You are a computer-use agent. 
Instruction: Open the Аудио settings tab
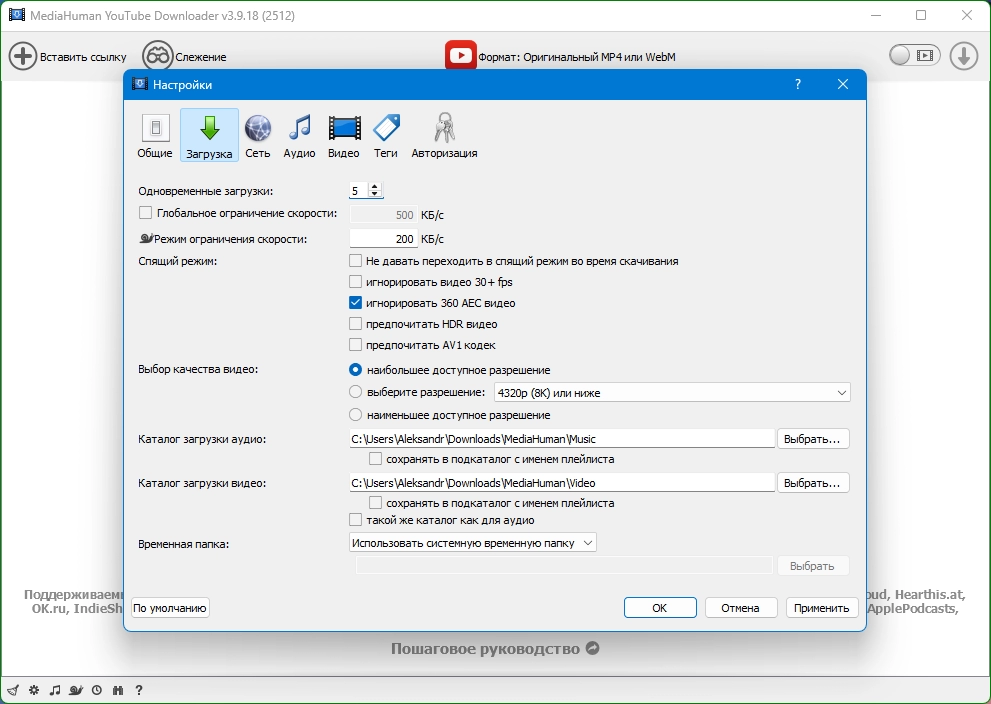pyautogui.click(x=300, y=135)
